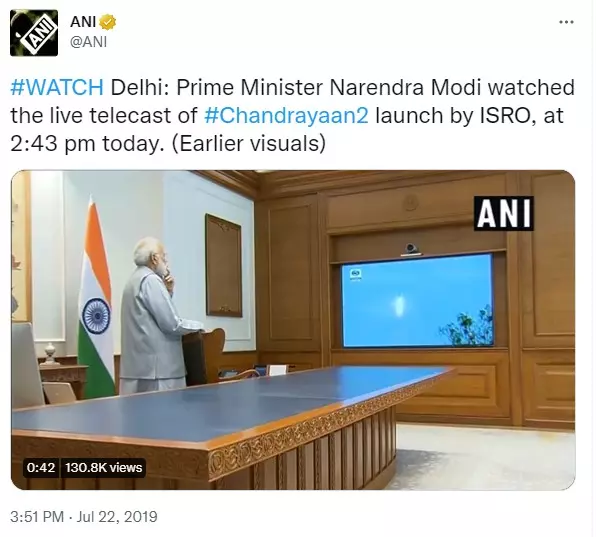
Task: Play the embedded ANI video
Action: point(293,330)
